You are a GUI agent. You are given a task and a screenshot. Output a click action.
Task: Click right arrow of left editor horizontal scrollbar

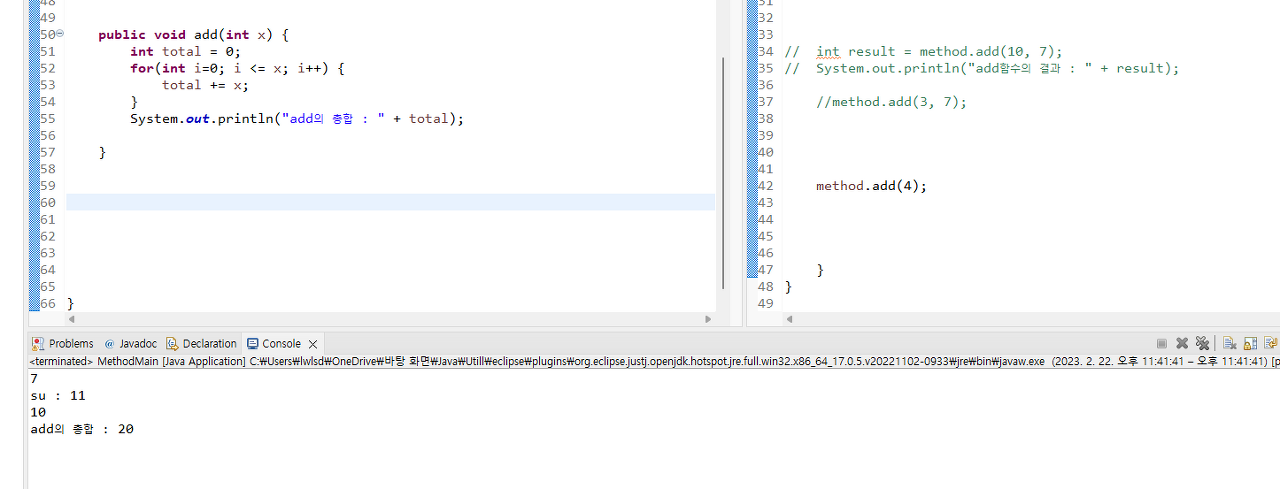708,319
